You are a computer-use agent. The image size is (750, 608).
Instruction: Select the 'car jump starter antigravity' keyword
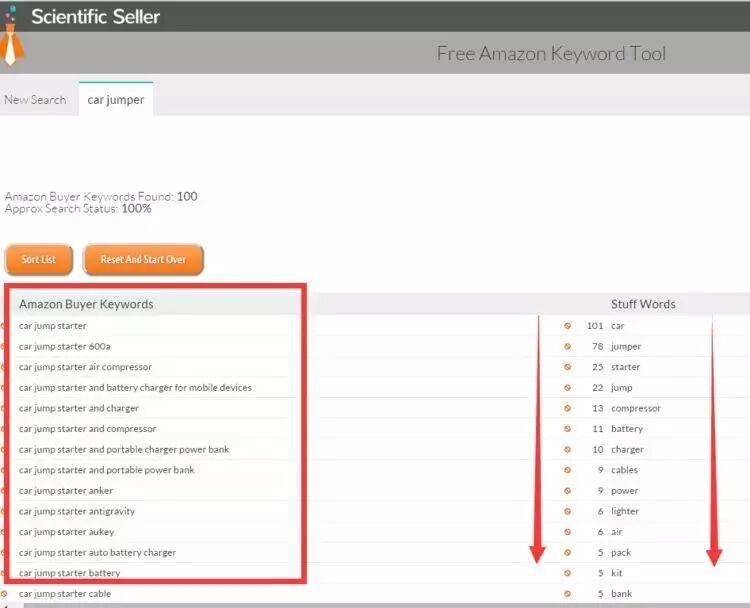point(77,511)
